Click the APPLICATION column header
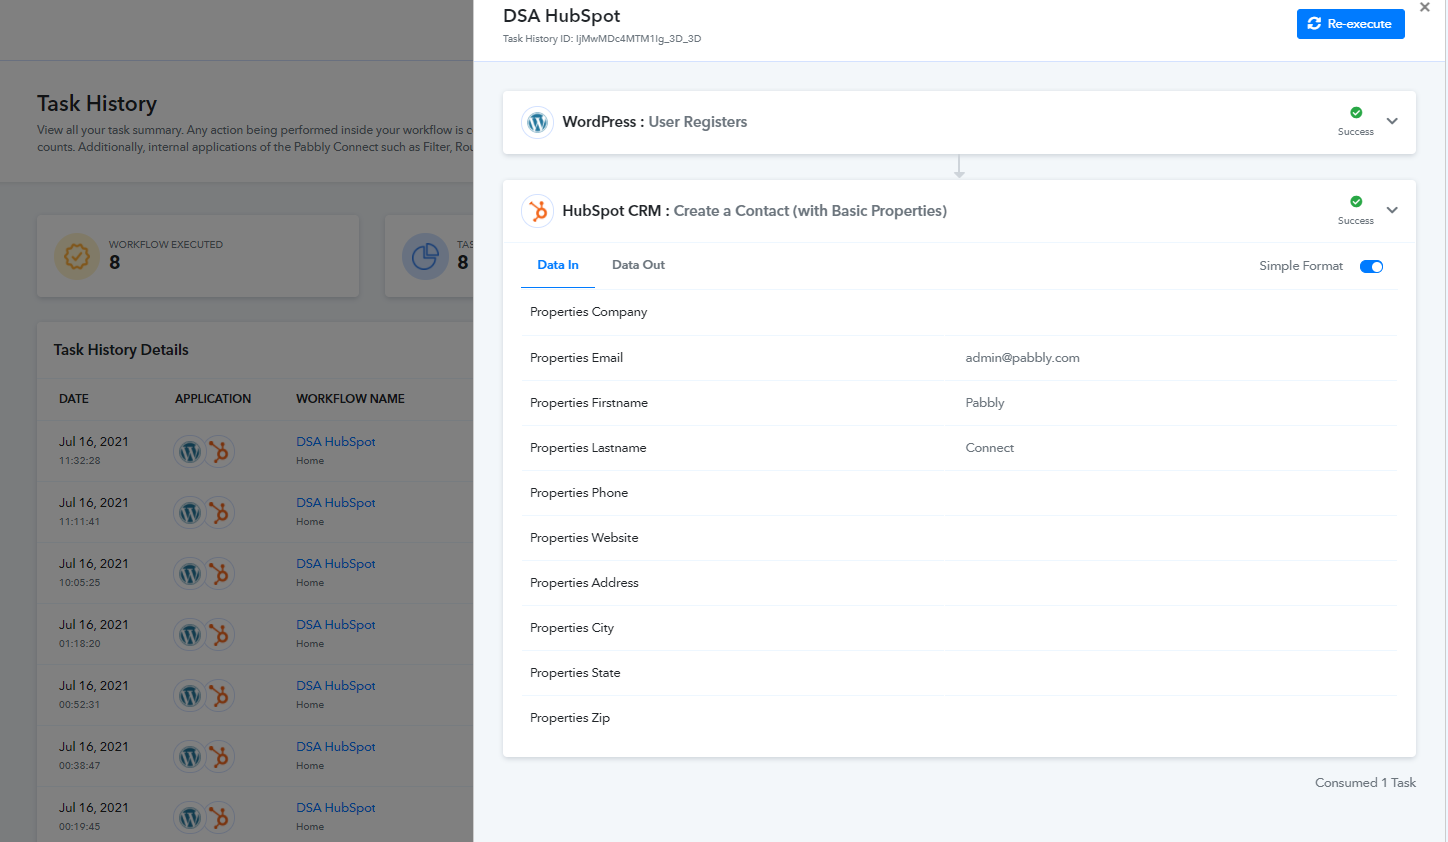The image size is (1448, 842). pos(213,399)
